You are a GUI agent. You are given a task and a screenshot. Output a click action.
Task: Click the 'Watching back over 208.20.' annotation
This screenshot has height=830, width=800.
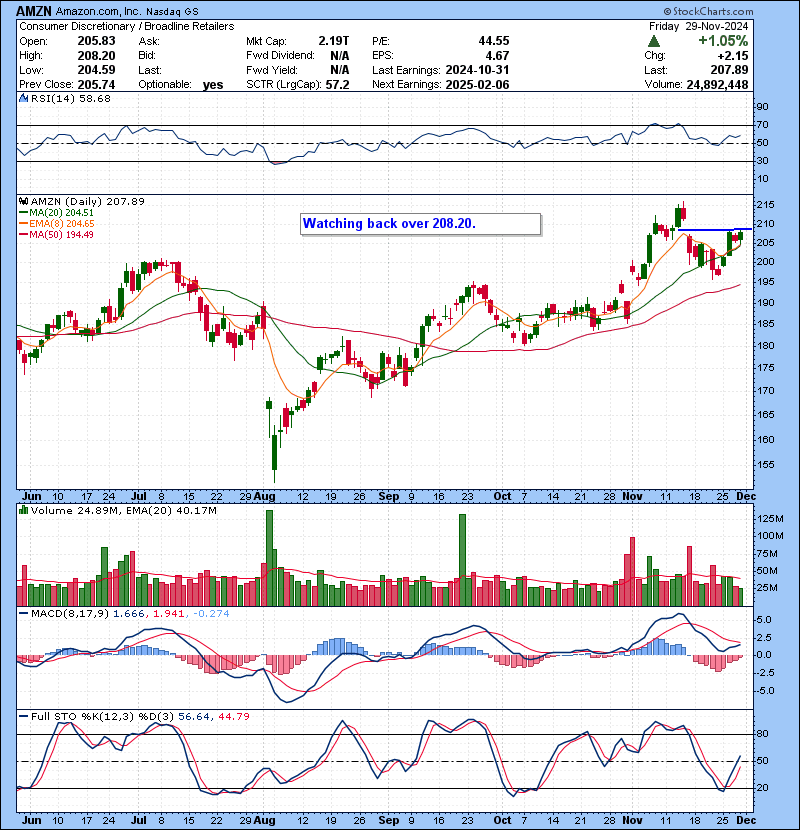click(x=421, y=224)
